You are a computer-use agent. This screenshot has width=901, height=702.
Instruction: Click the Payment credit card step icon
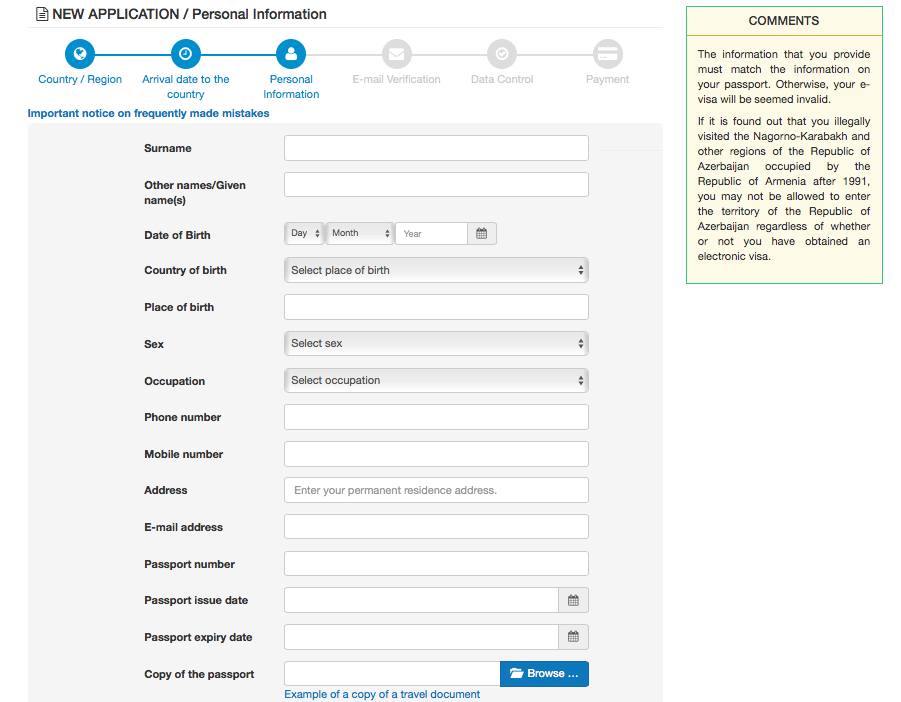click(x=607, y=54)
